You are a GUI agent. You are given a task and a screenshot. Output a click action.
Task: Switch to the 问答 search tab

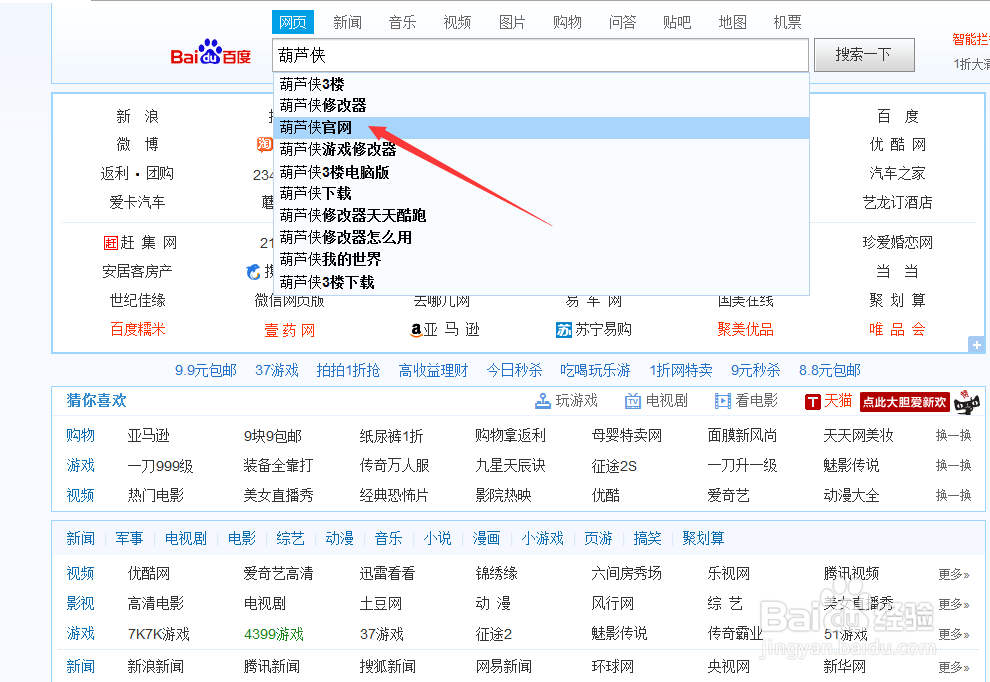pos(623,22)
